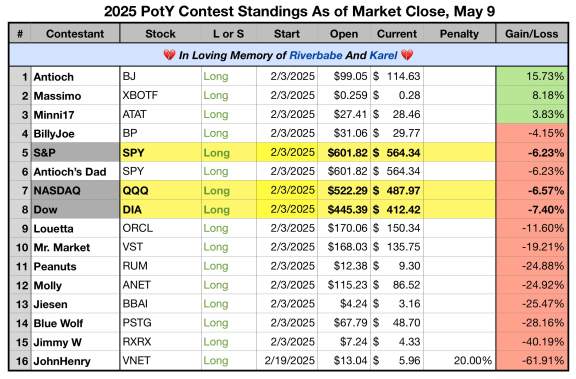Select the Blue Wolf contestant cell

pyautogui.click(x=75, y=323)
